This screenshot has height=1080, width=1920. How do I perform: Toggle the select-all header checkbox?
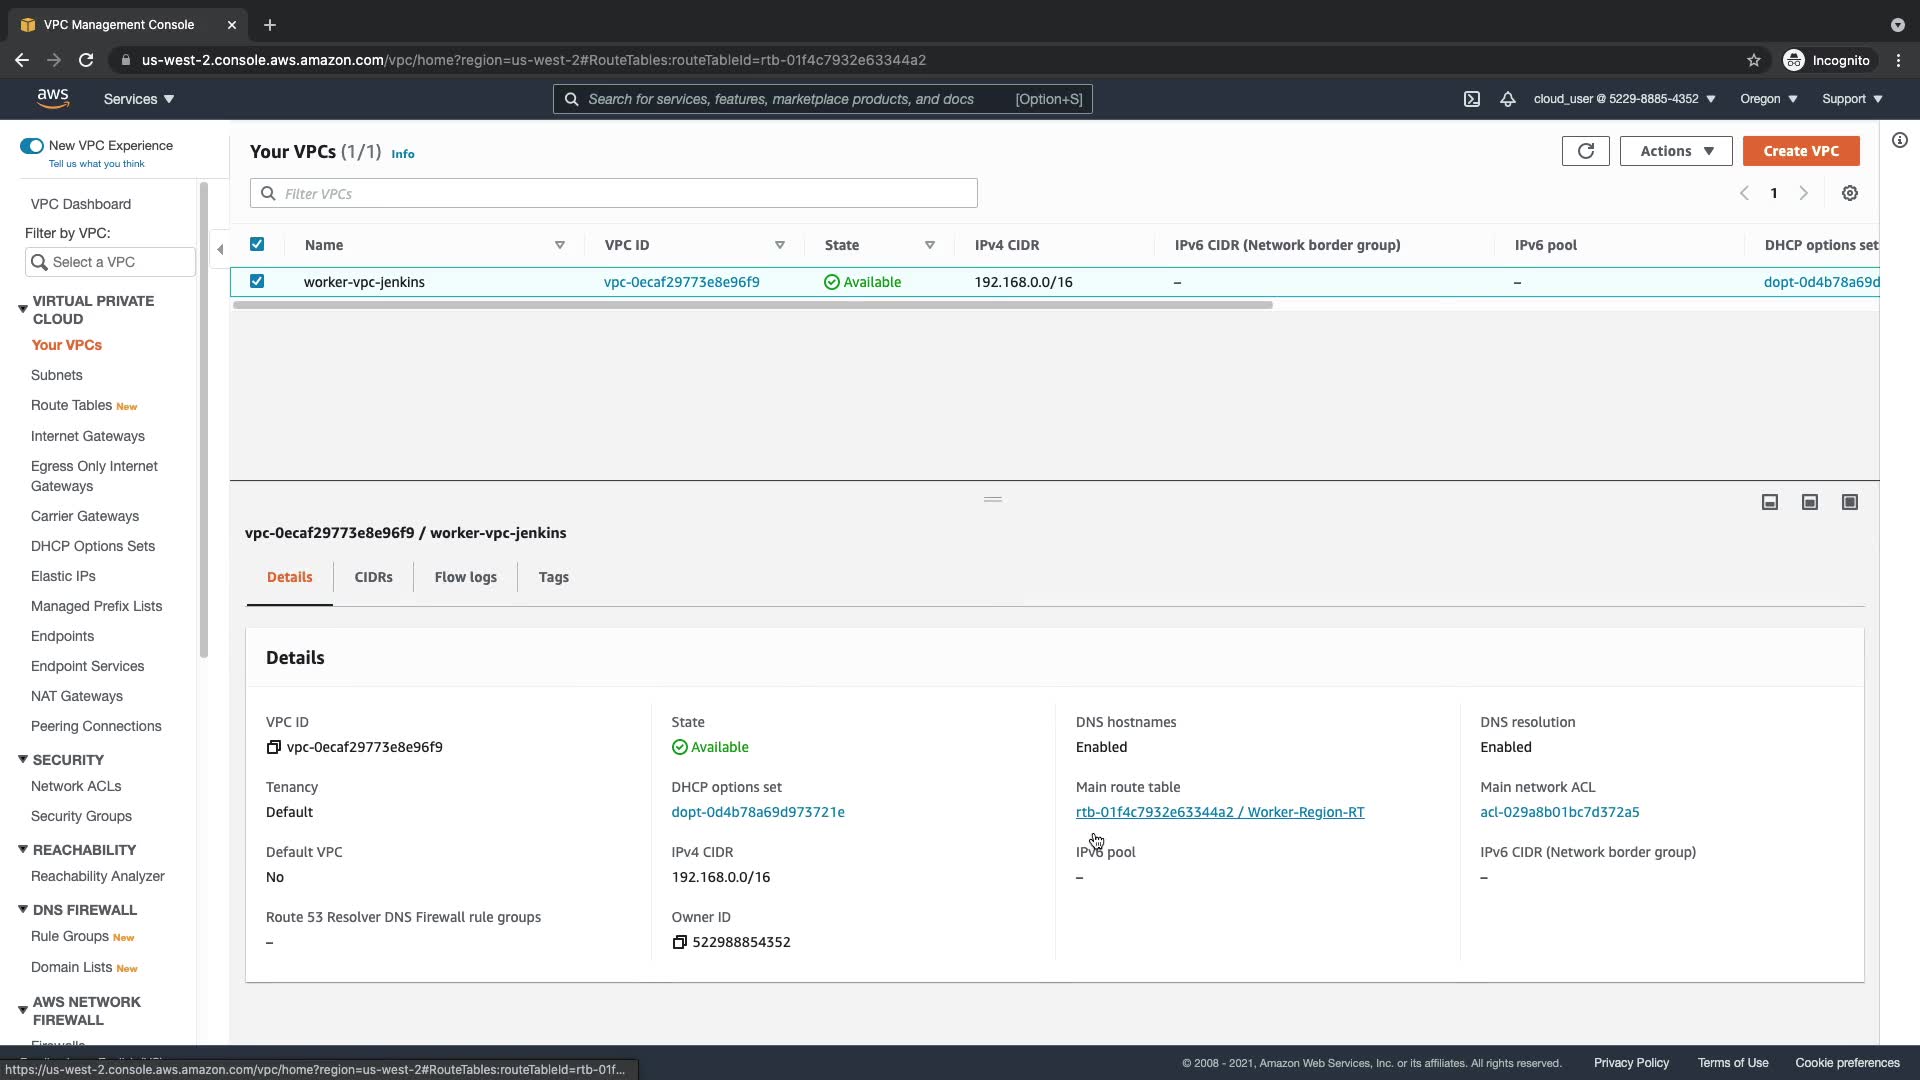[x=257, y=244]
